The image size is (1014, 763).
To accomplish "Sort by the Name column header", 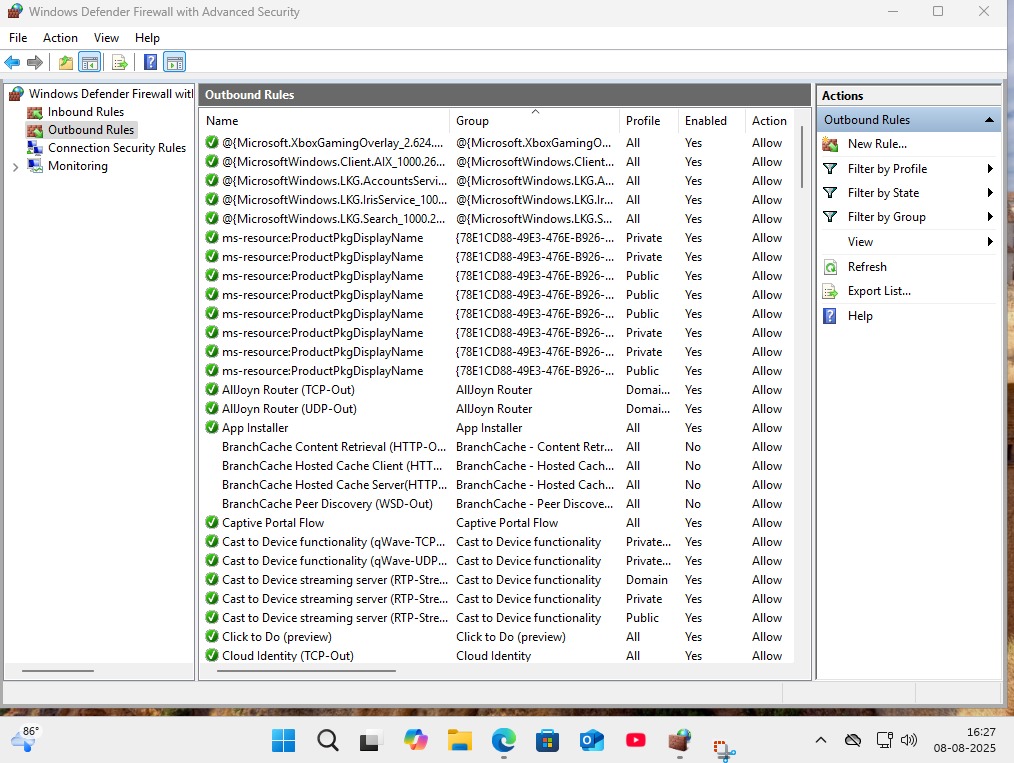I will [324, 121].
